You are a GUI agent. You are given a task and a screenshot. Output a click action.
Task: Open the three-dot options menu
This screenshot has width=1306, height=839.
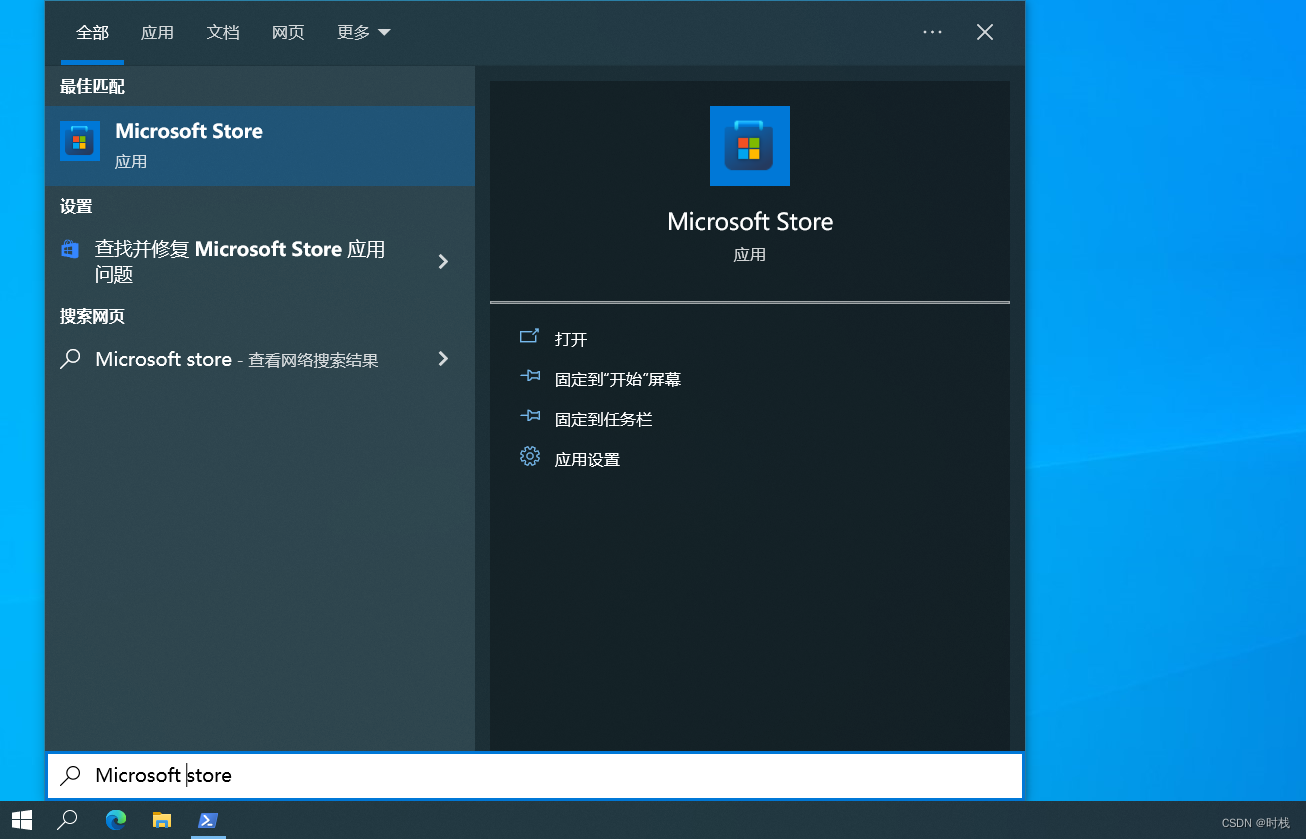[x=932, y=32]
